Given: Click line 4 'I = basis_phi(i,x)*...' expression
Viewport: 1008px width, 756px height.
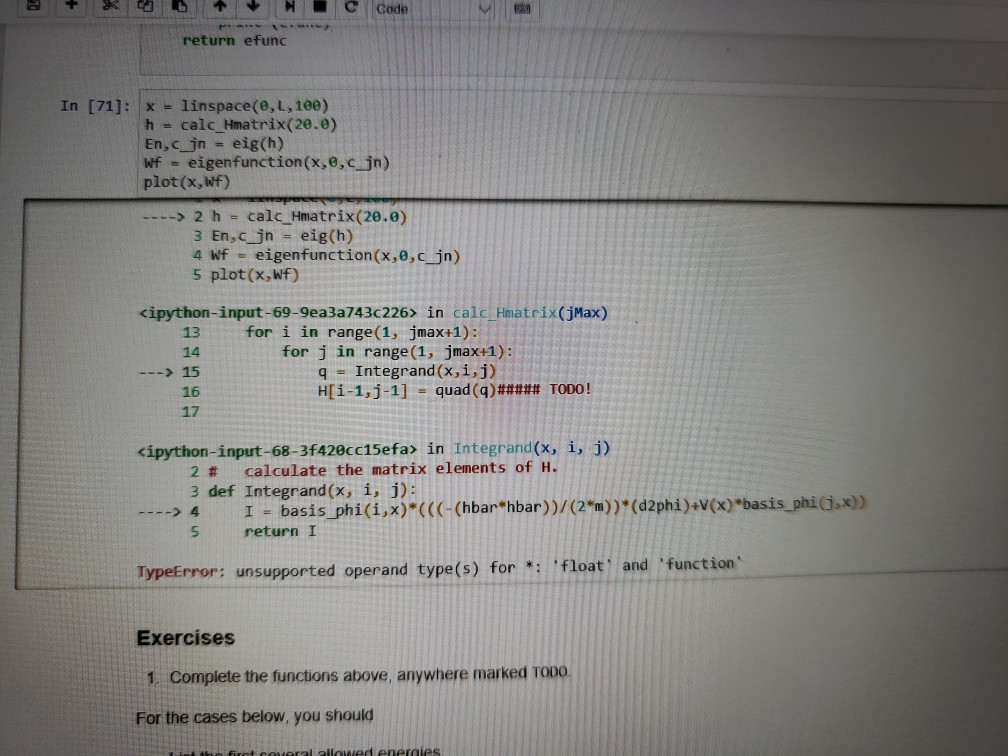Looking at the screenshot, I should [x=555, y=507].
